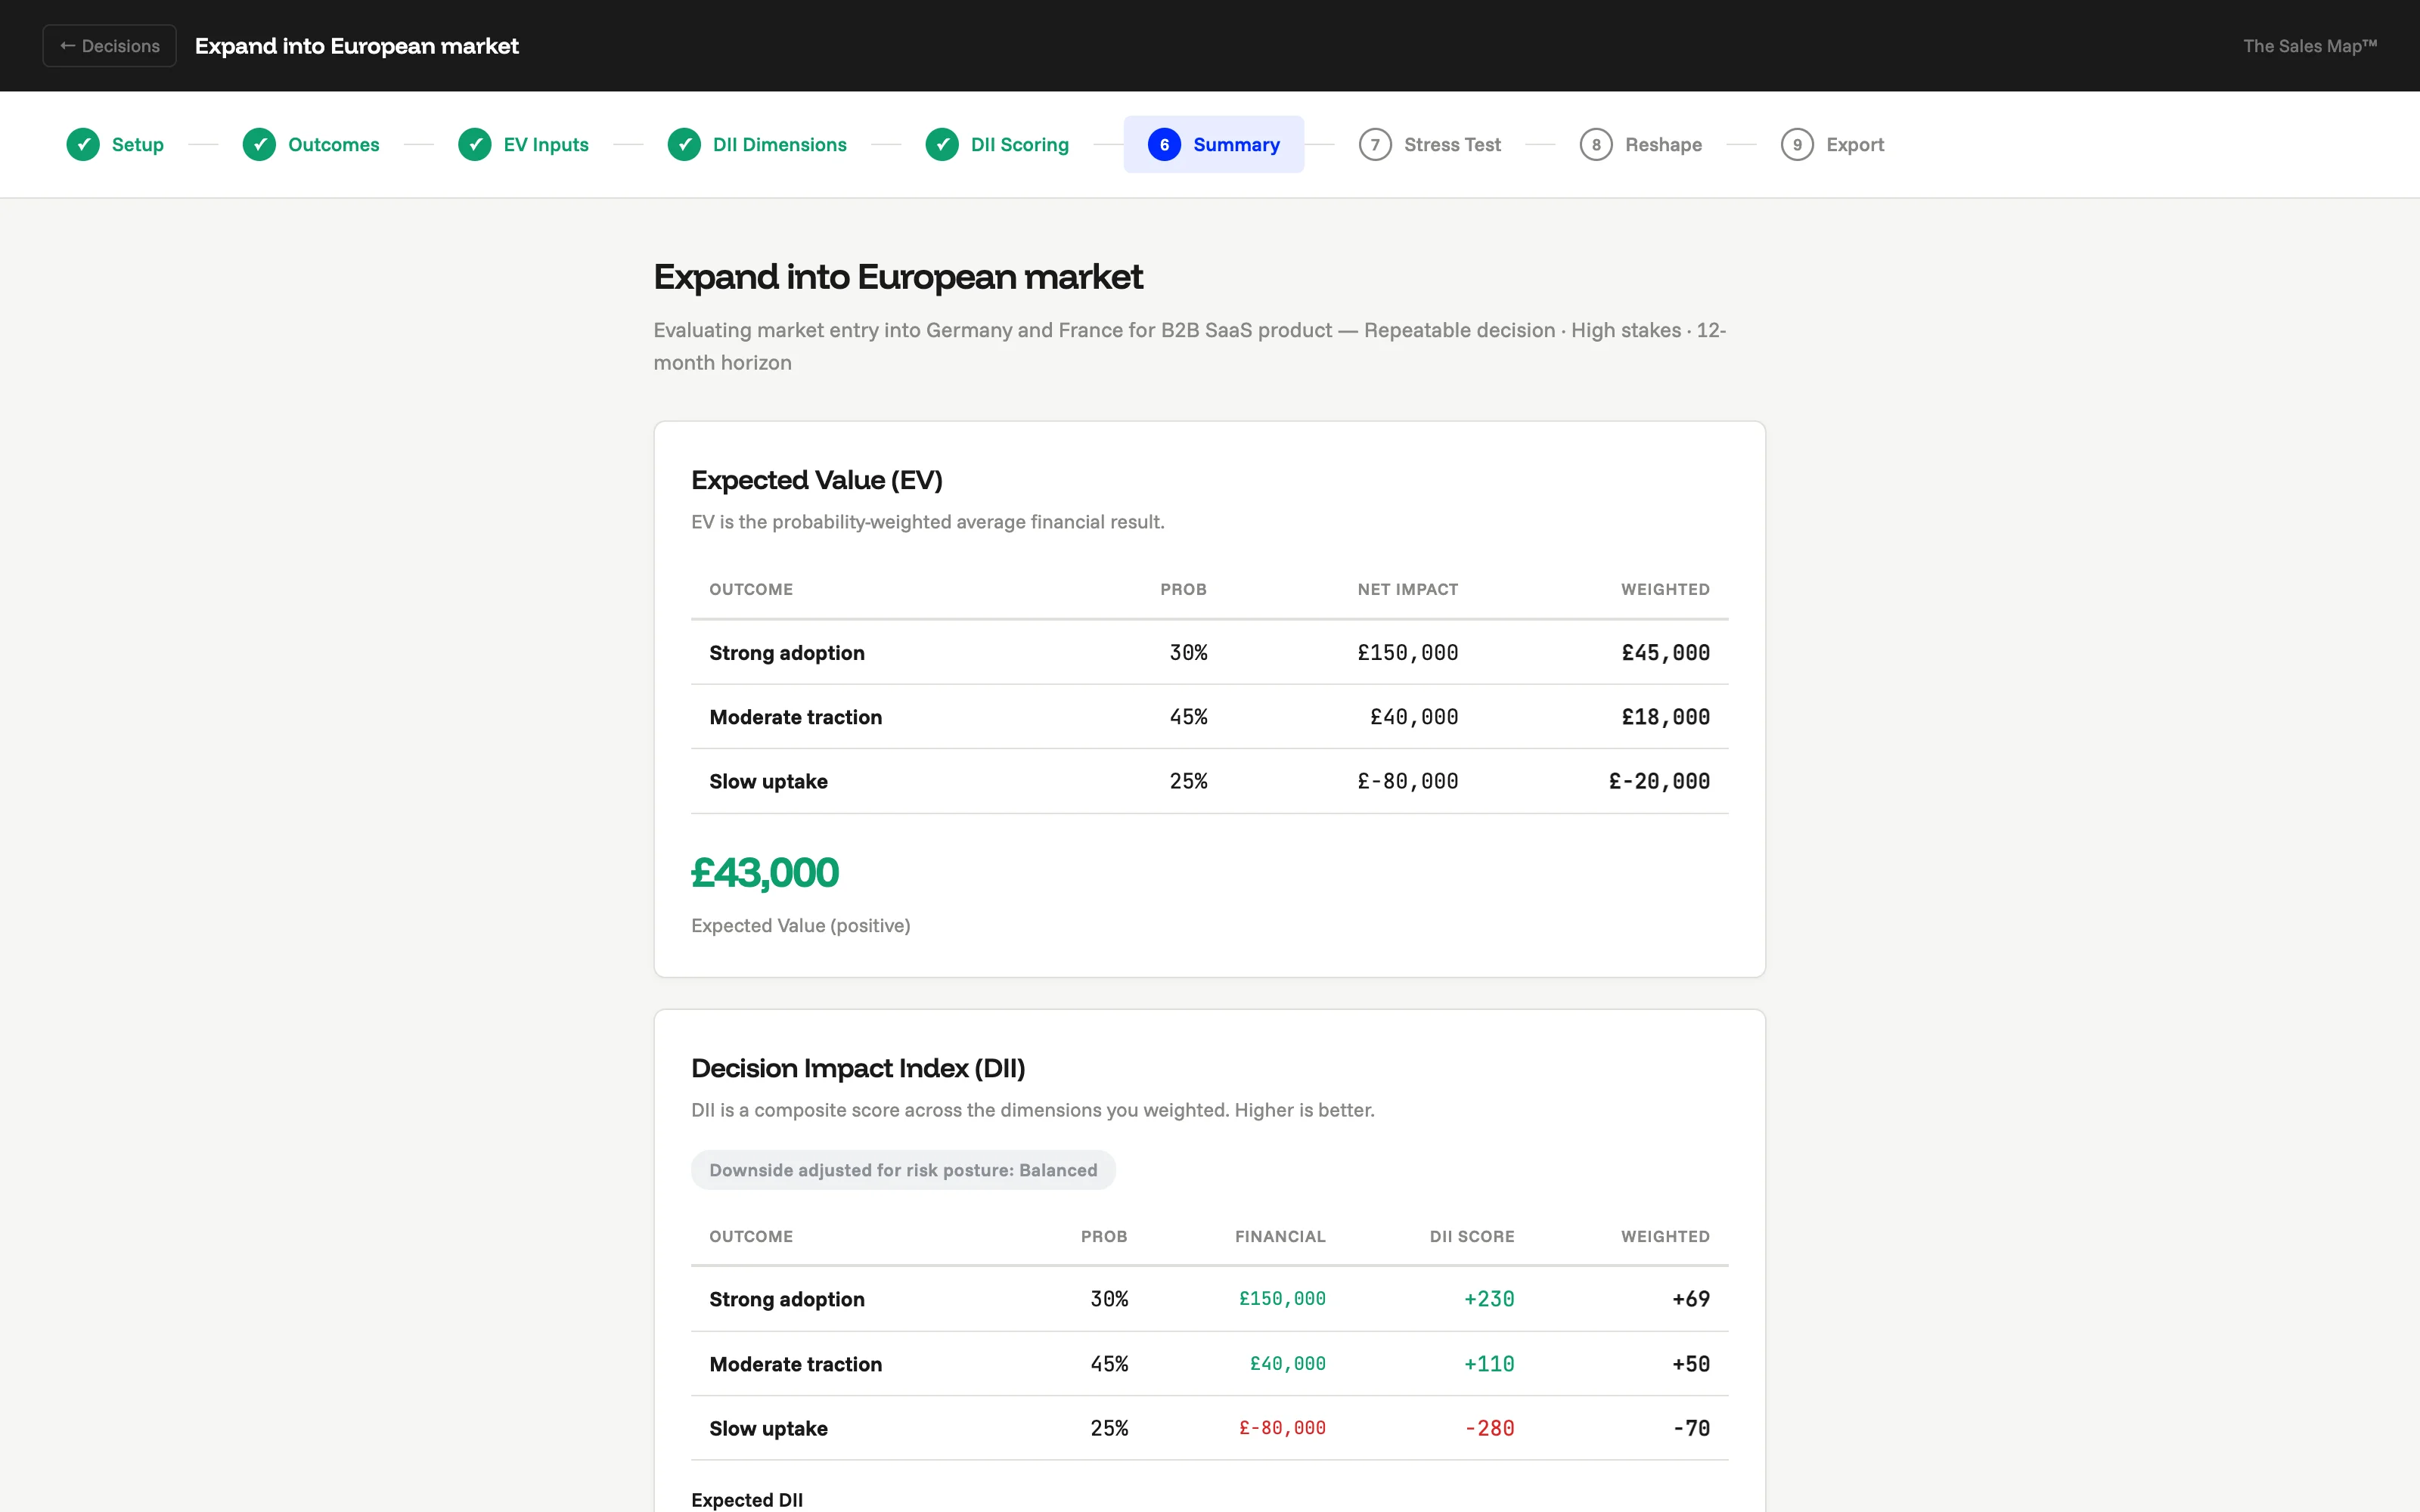Click the green checkmark icon beside Setup

pyautogui.click(x=83, y=144)
